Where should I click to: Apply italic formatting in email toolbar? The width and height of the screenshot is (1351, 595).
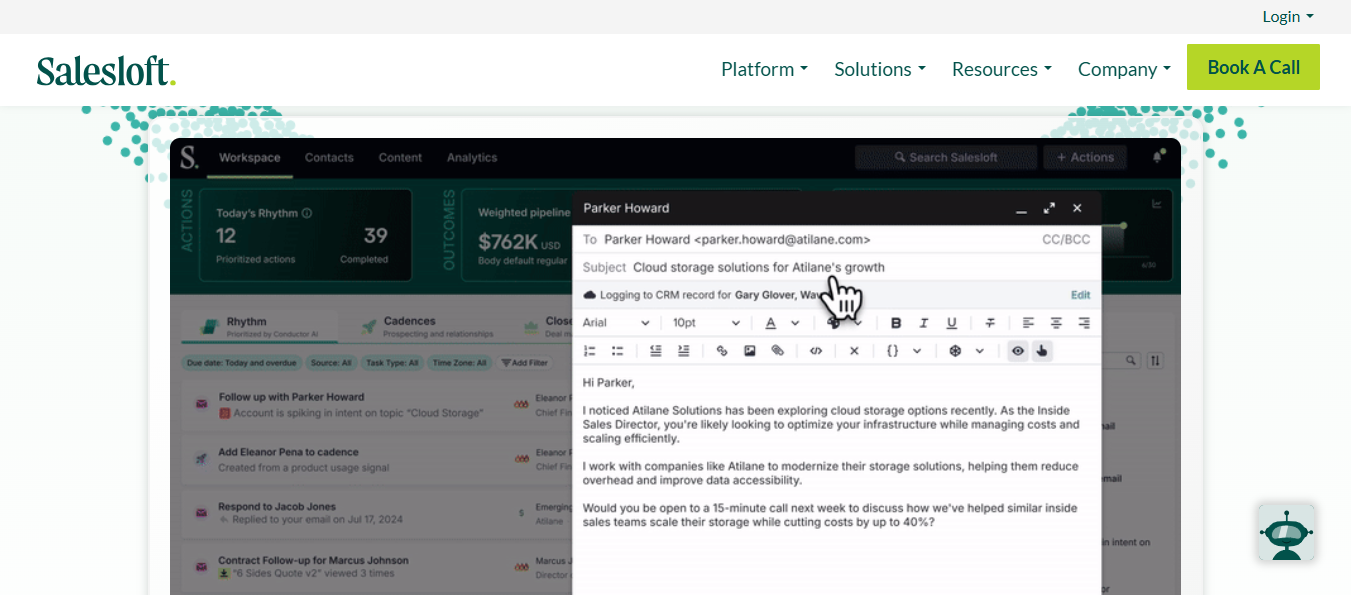click(x=924, y=323)
